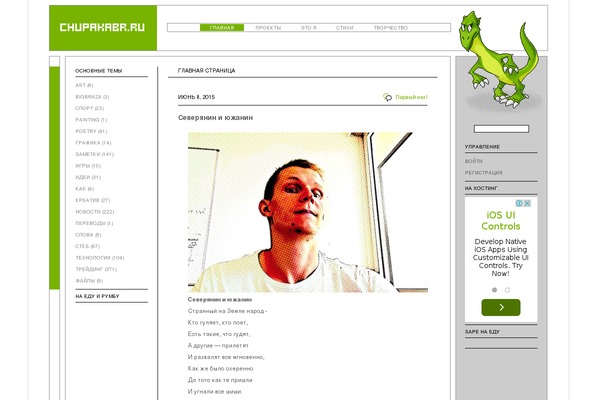Image resolution: width=600 pixels, height=400 pixels.
Task: Open the СТИХИ navigation tab
Action: (x=344, y=28)
